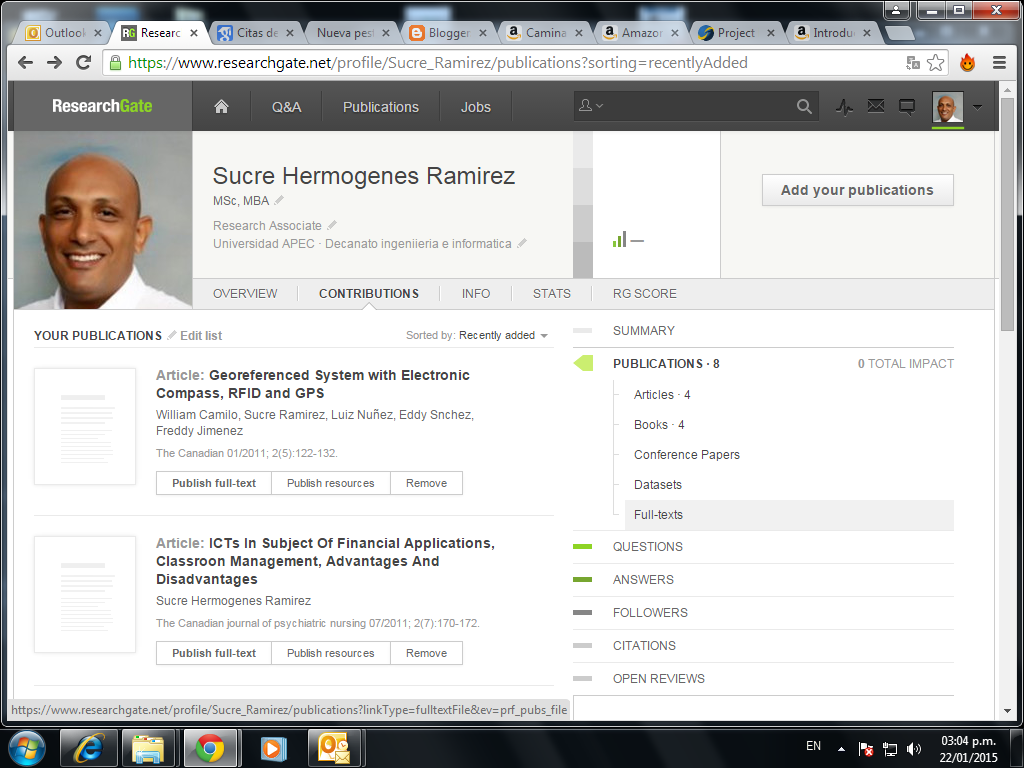1024x768 pixels.
Task: Open Jobs in the navigation bar
Action: pos(475,107)
